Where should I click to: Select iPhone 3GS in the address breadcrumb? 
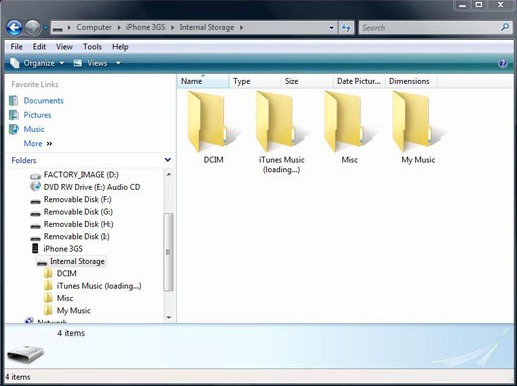coord(145,27)
